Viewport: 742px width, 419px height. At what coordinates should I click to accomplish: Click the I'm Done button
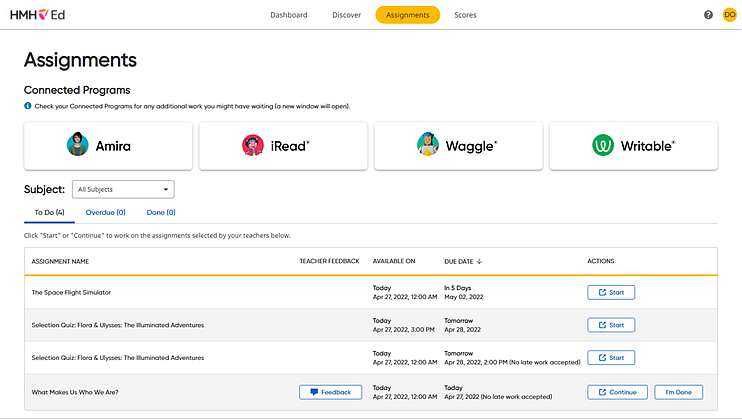pyautogui.click(x=678, y=392)
